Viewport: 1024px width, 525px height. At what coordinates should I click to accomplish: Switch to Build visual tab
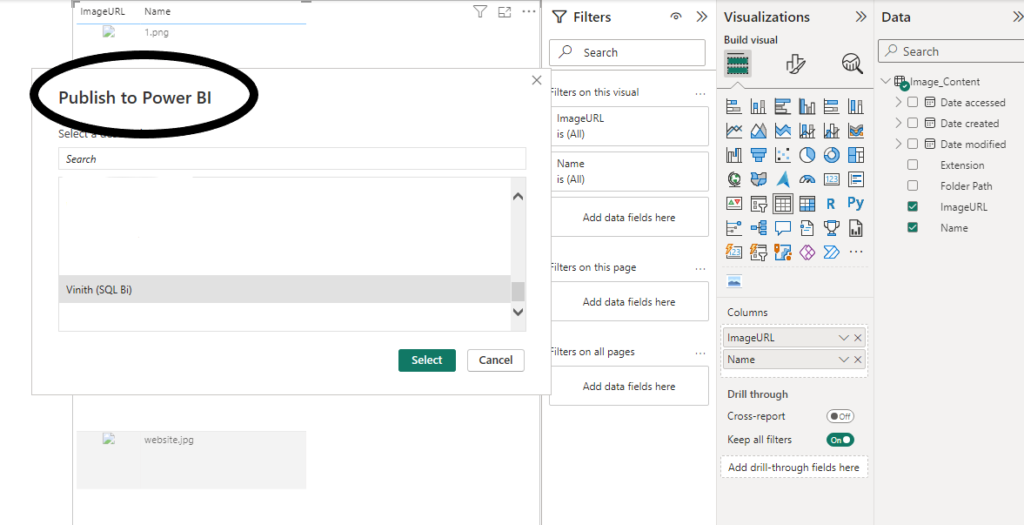click(x=739, y=64)
